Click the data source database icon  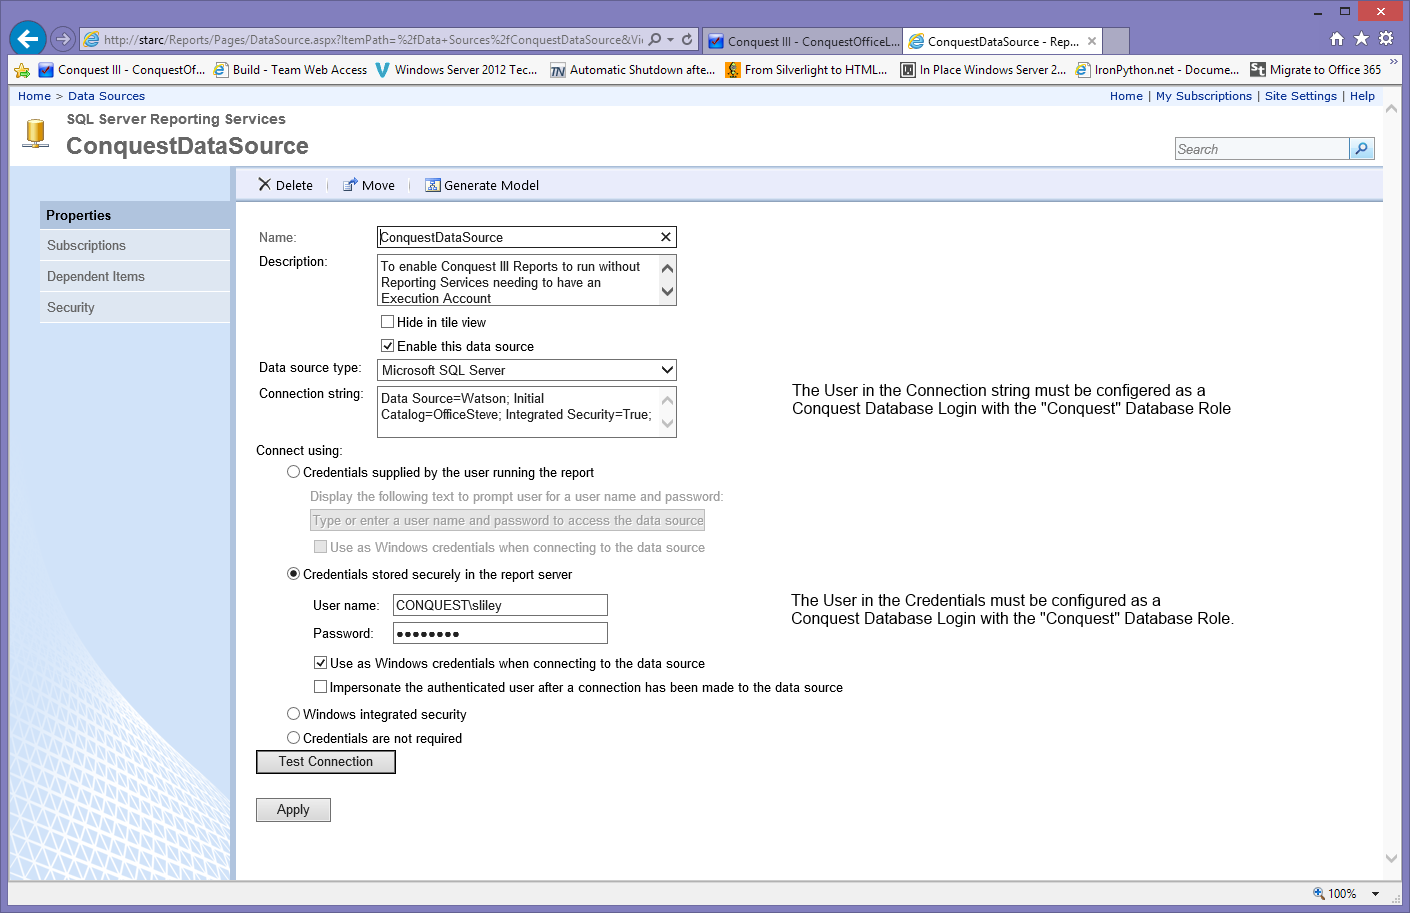(x=36, y=134)
